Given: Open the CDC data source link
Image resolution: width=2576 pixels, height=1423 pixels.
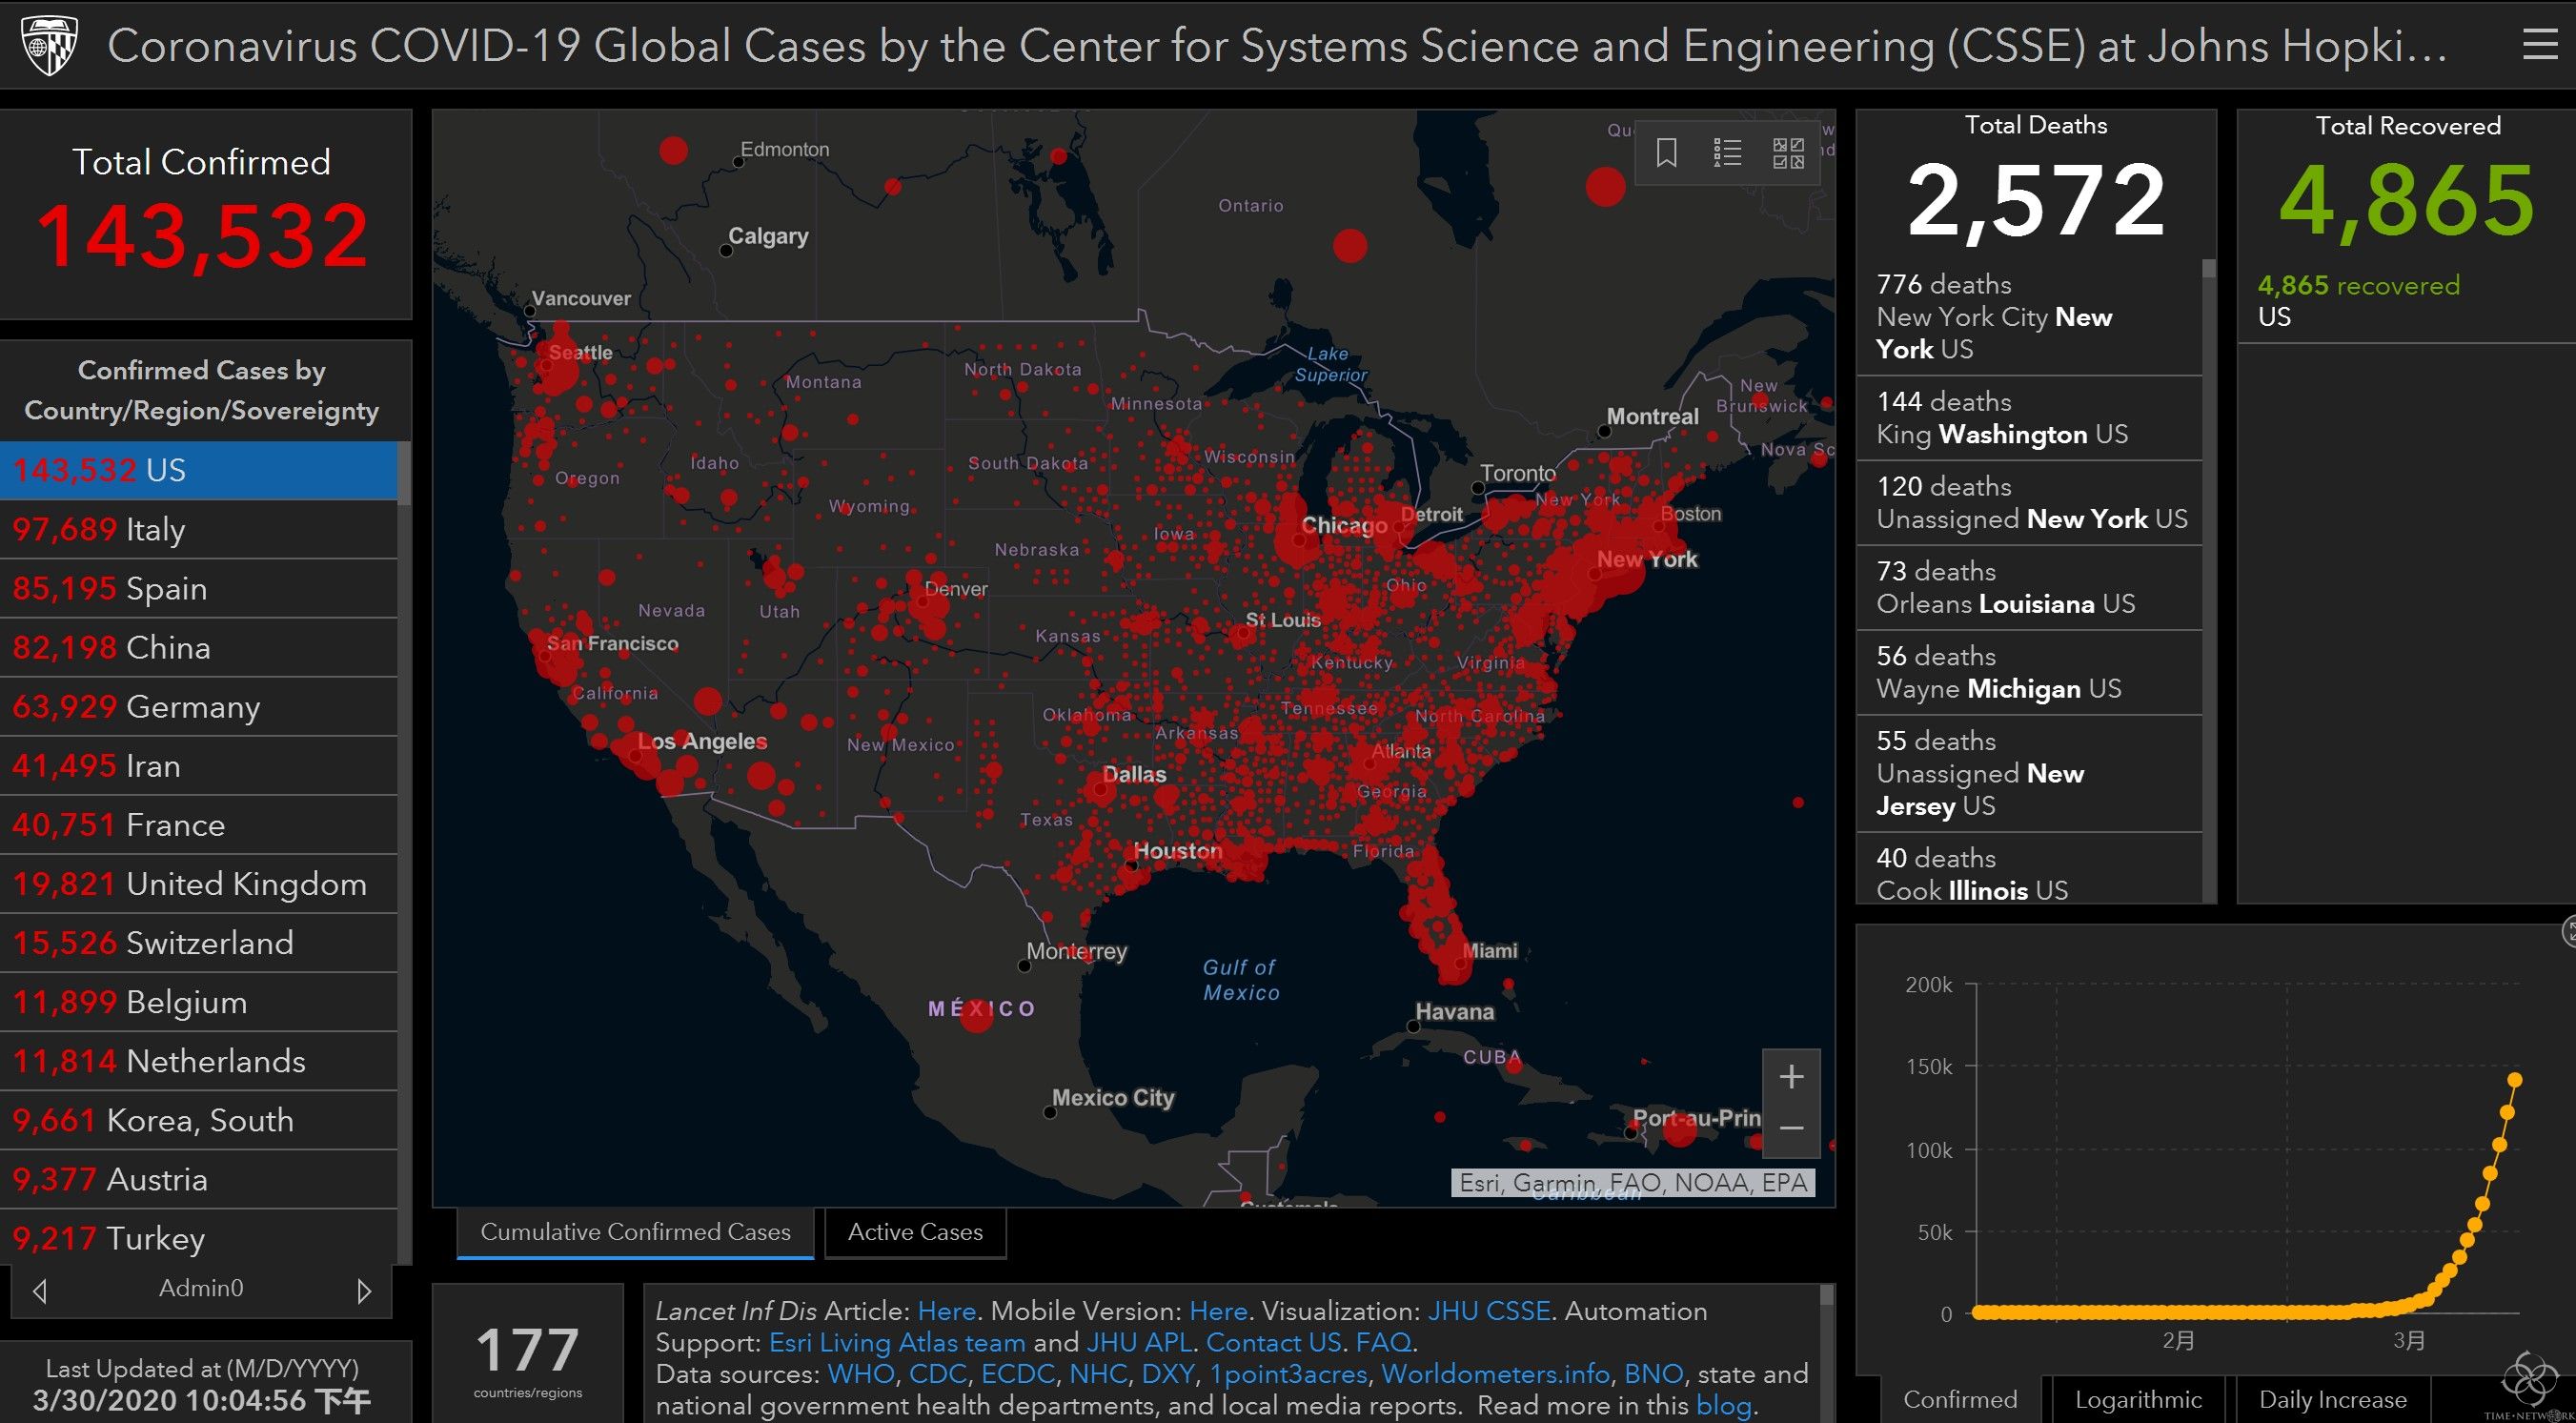Looking at the screenshot, I should (x=937, y=1374).
